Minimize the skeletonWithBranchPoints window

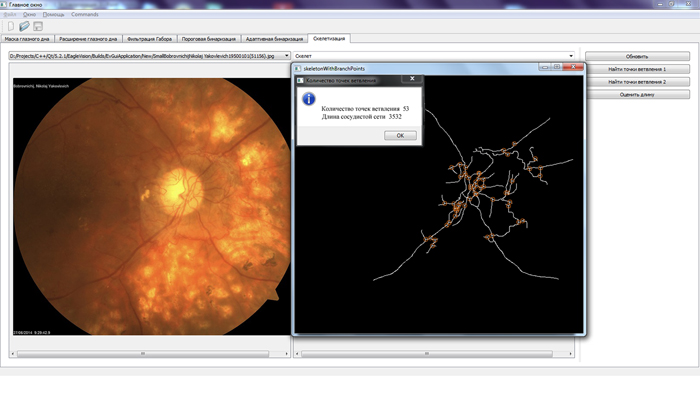tap(545, 67)
